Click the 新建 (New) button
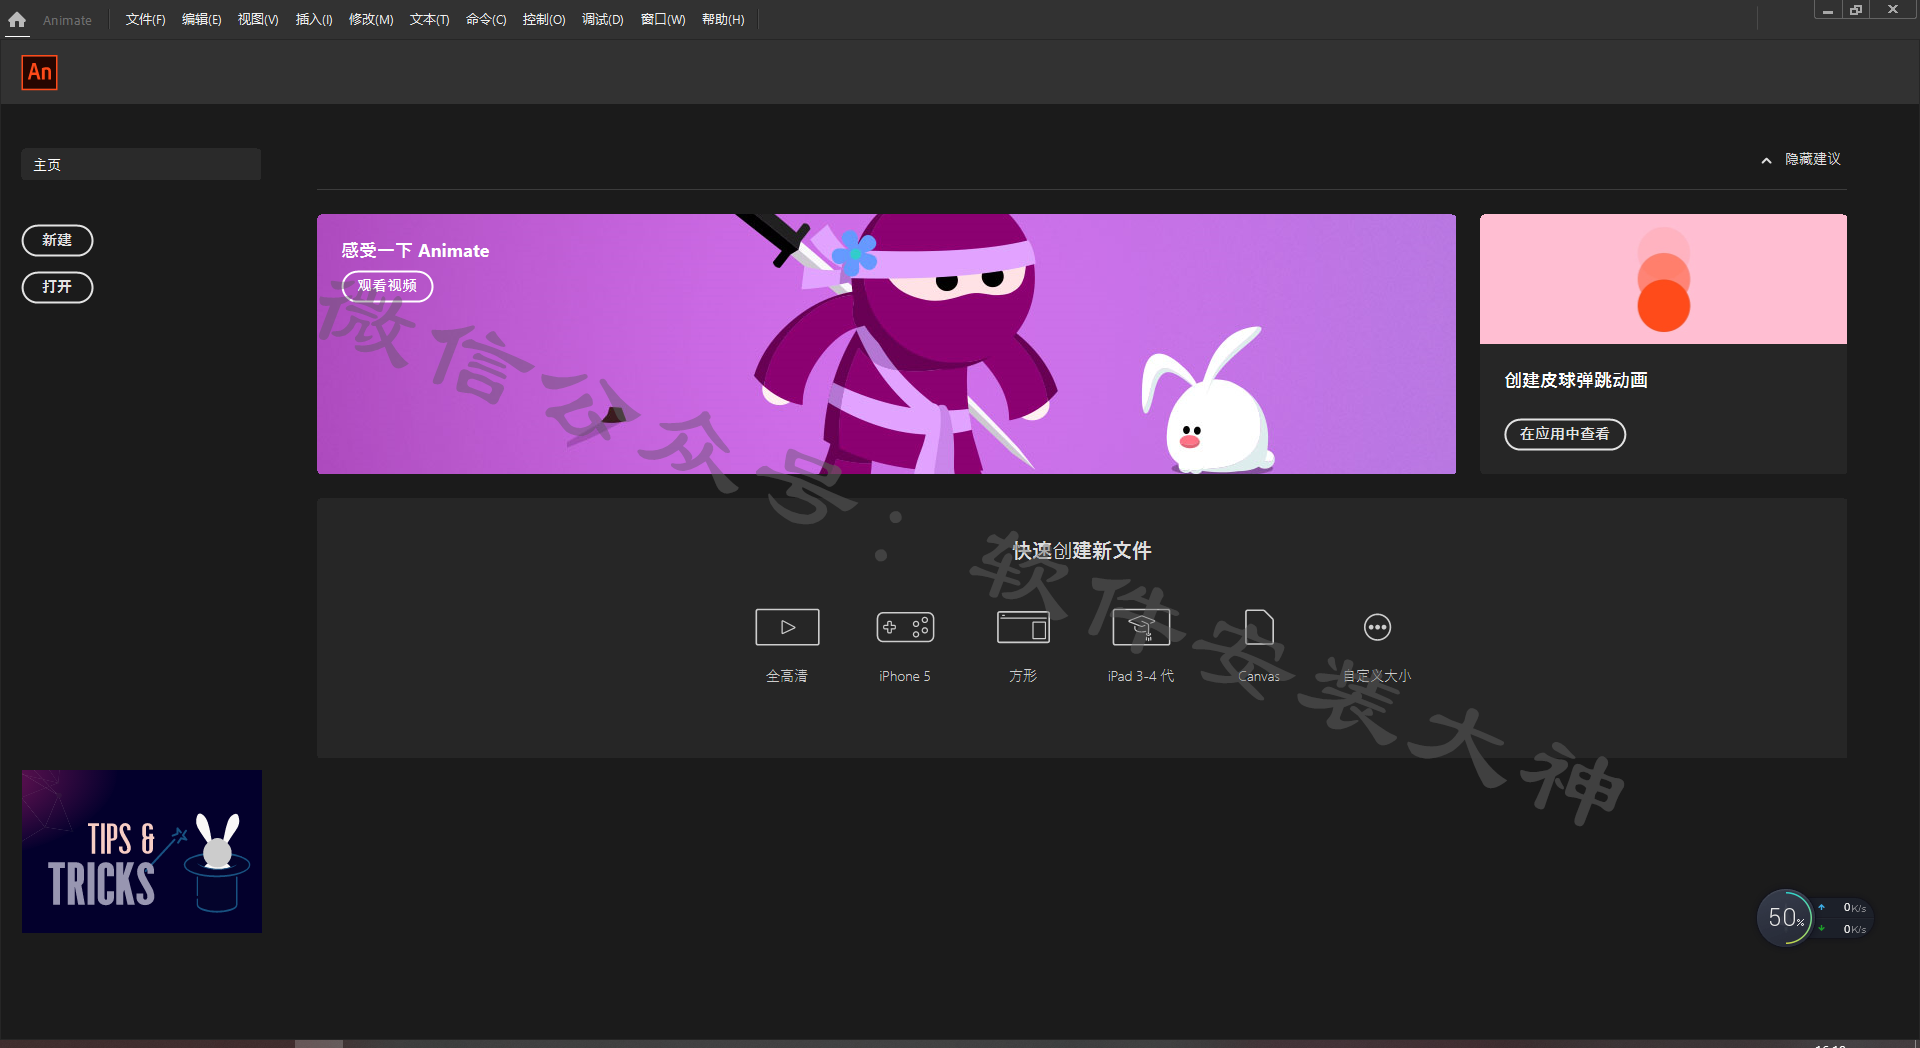Screen dimensions: 1920x1048 click(x=57, y=240)
